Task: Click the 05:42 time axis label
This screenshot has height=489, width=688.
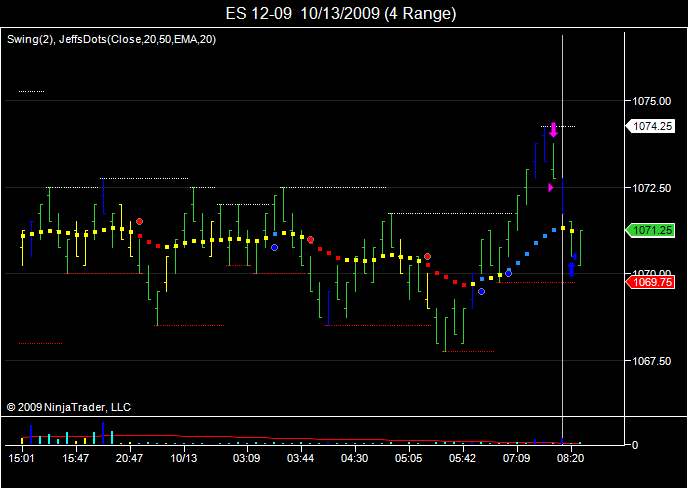Action: tap(463, 459)
